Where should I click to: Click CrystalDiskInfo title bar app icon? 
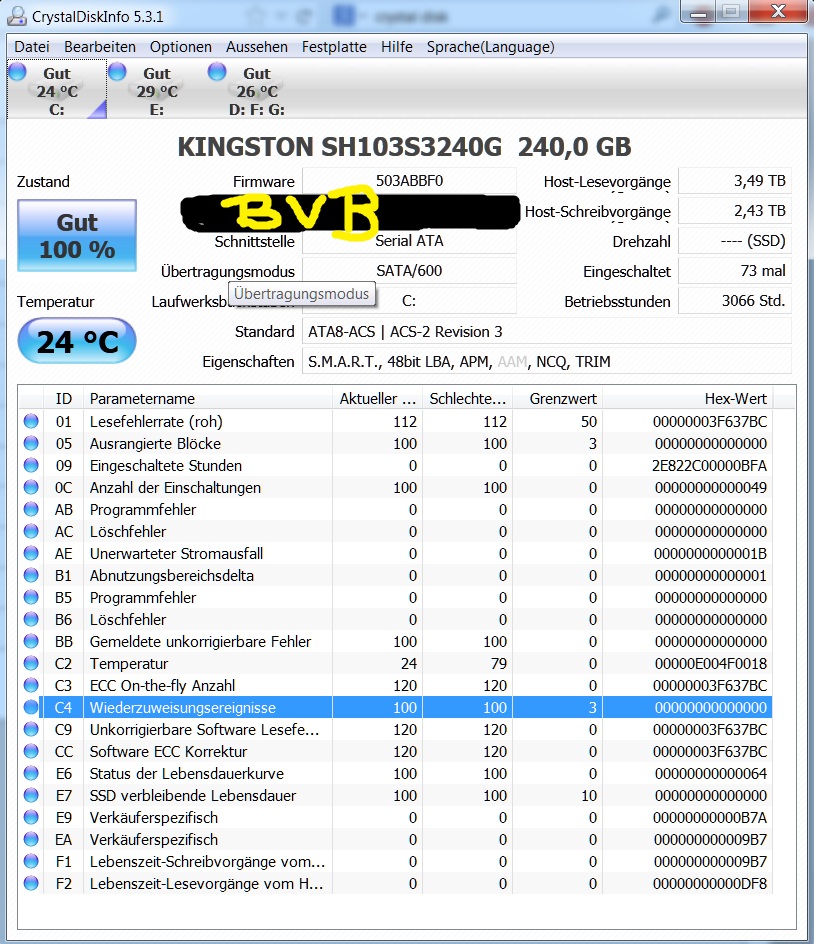(x=17, y=16)
